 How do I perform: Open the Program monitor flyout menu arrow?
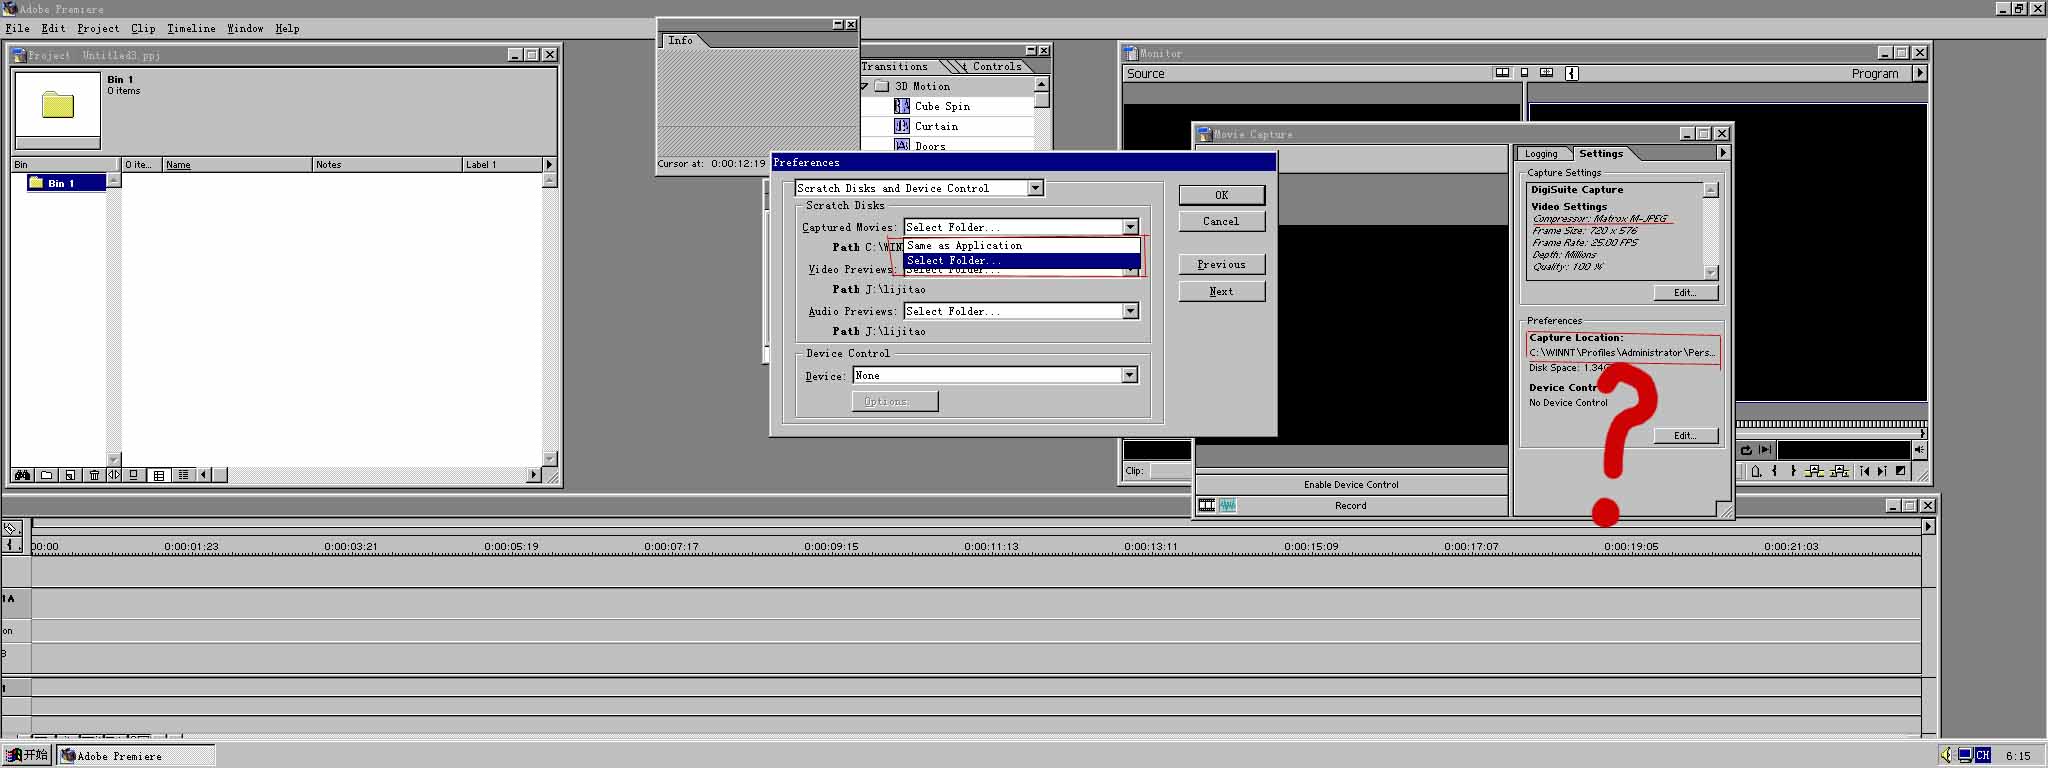pyautogui.click(x=1919, y=73)
